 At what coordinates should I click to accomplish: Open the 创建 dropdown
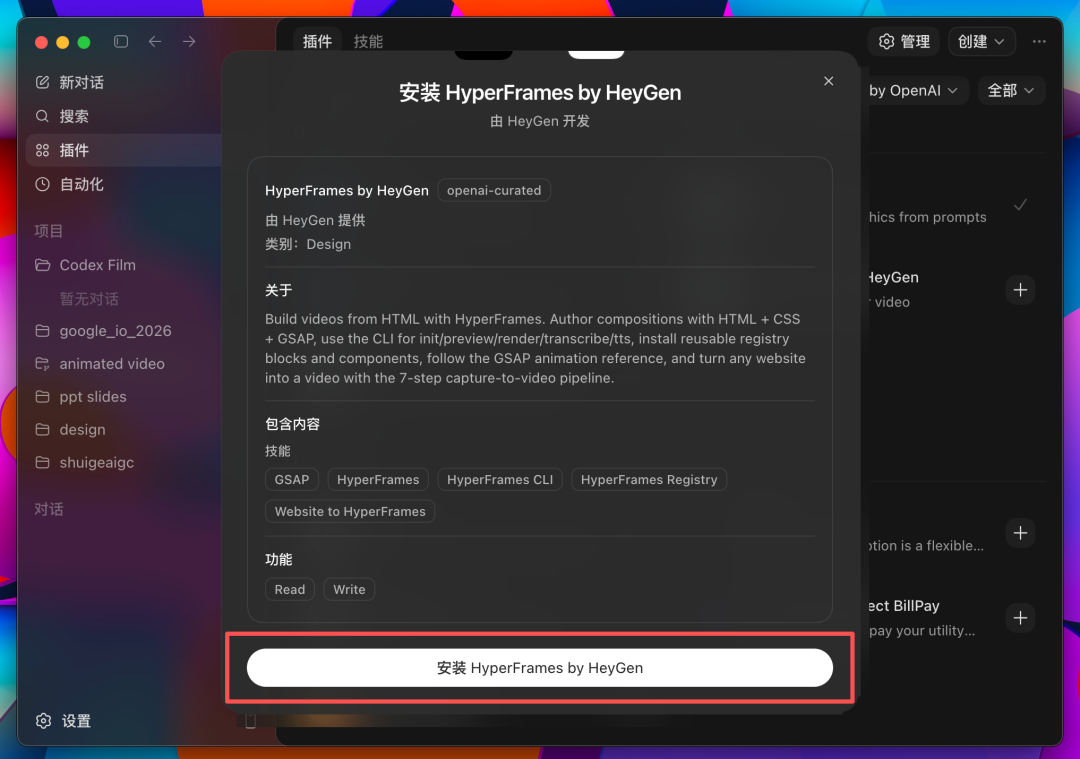(x=982, y=41)
